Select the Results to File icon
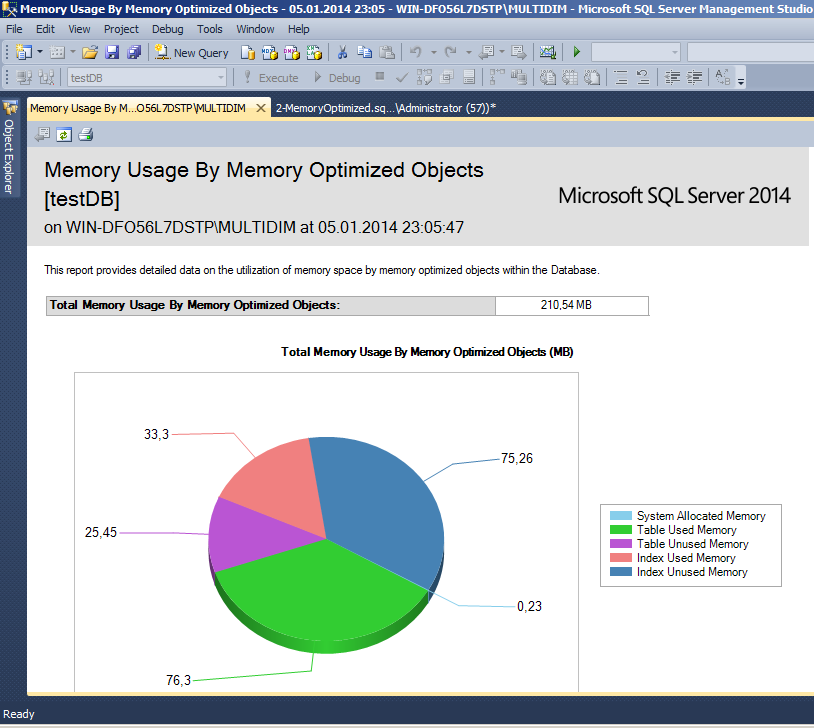This screenshot has width=814, height=728. click(592, 77)
